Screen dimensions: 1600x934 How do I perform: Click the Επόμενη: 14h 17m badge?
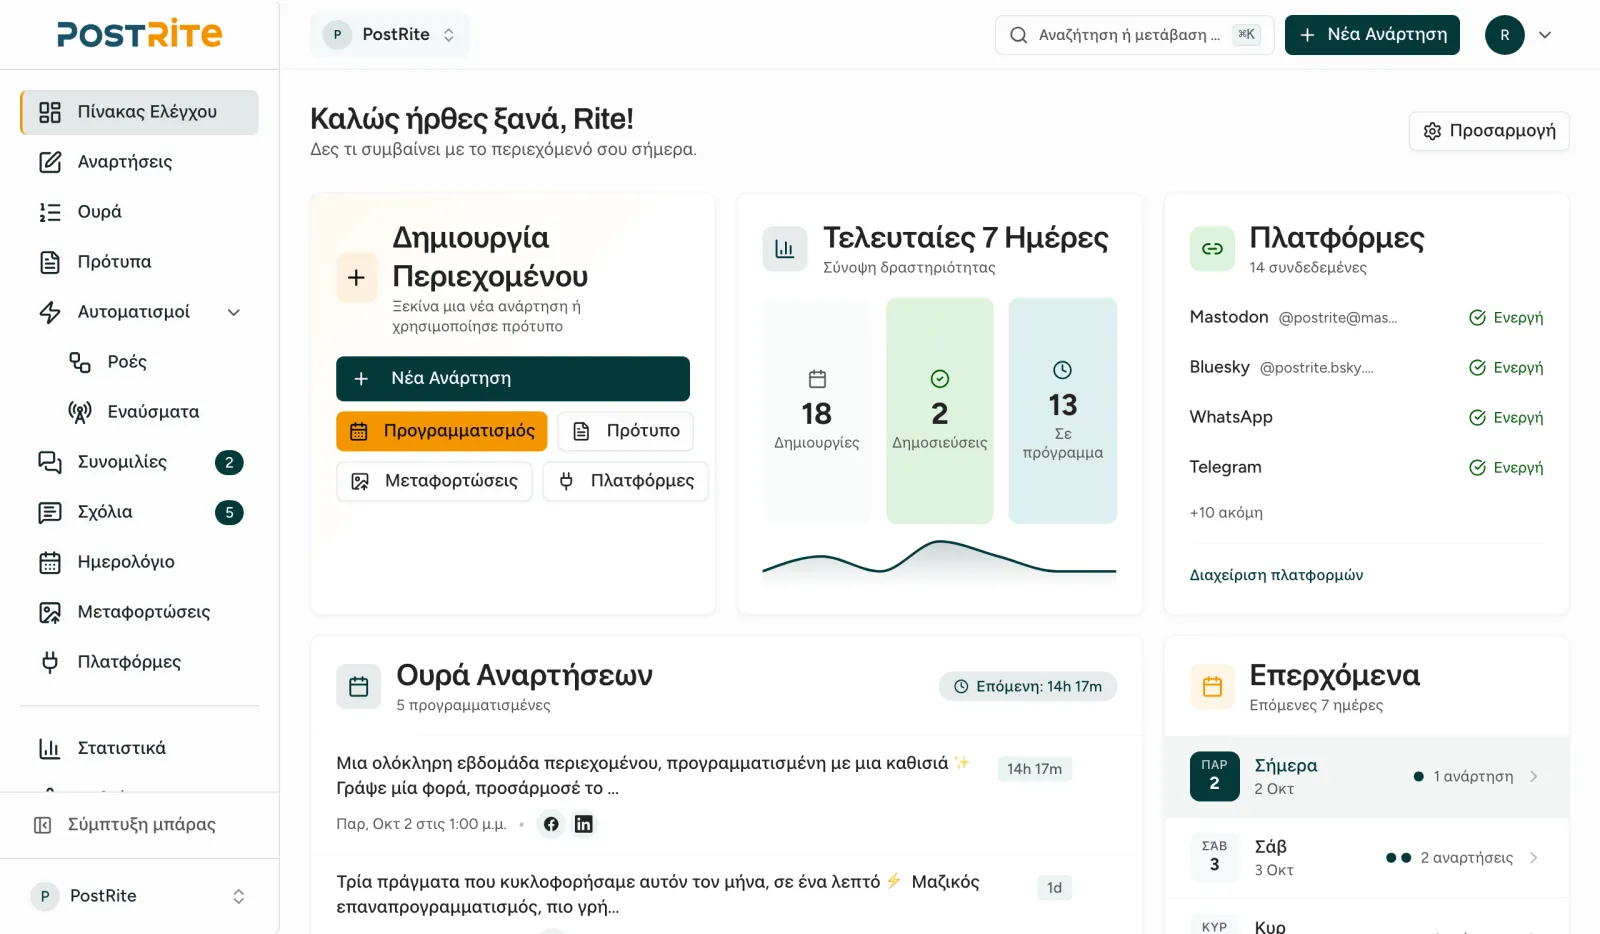(1028, 687)
